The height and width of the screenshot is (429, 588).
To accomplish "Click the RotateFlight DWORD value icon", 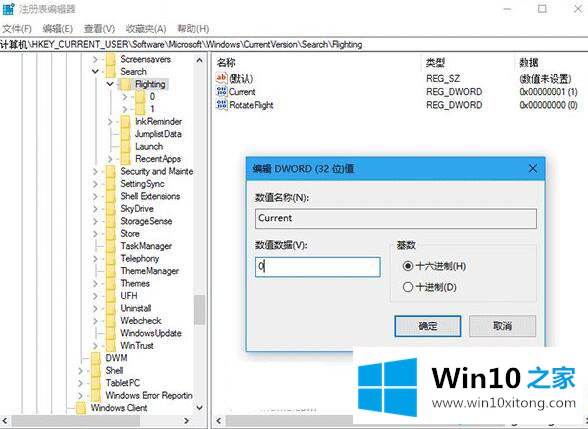I will coord(222,105).
